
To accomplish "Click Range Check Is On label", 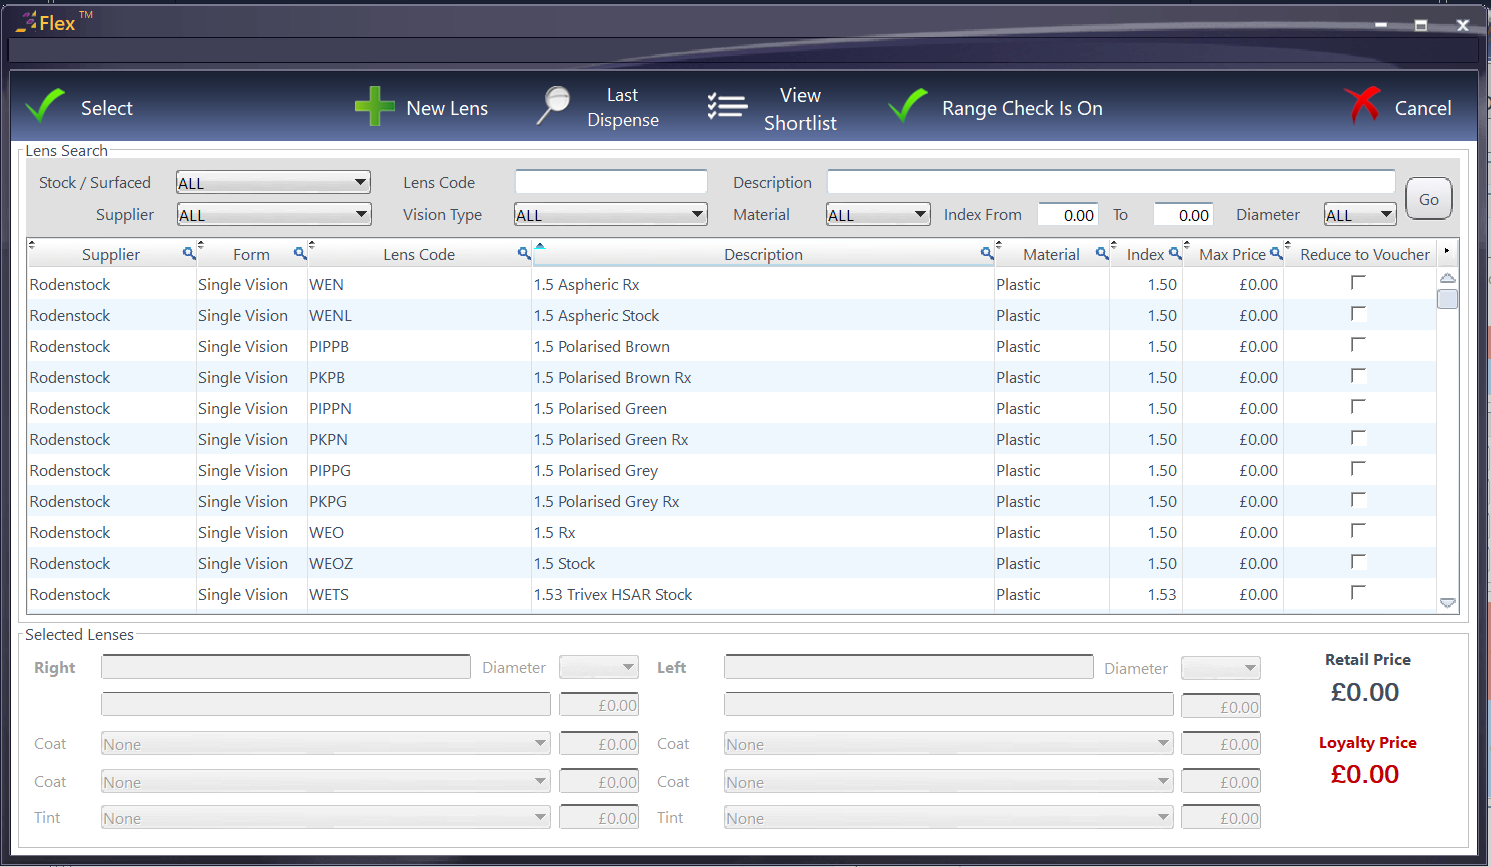I will click(x=1022, y=108).
